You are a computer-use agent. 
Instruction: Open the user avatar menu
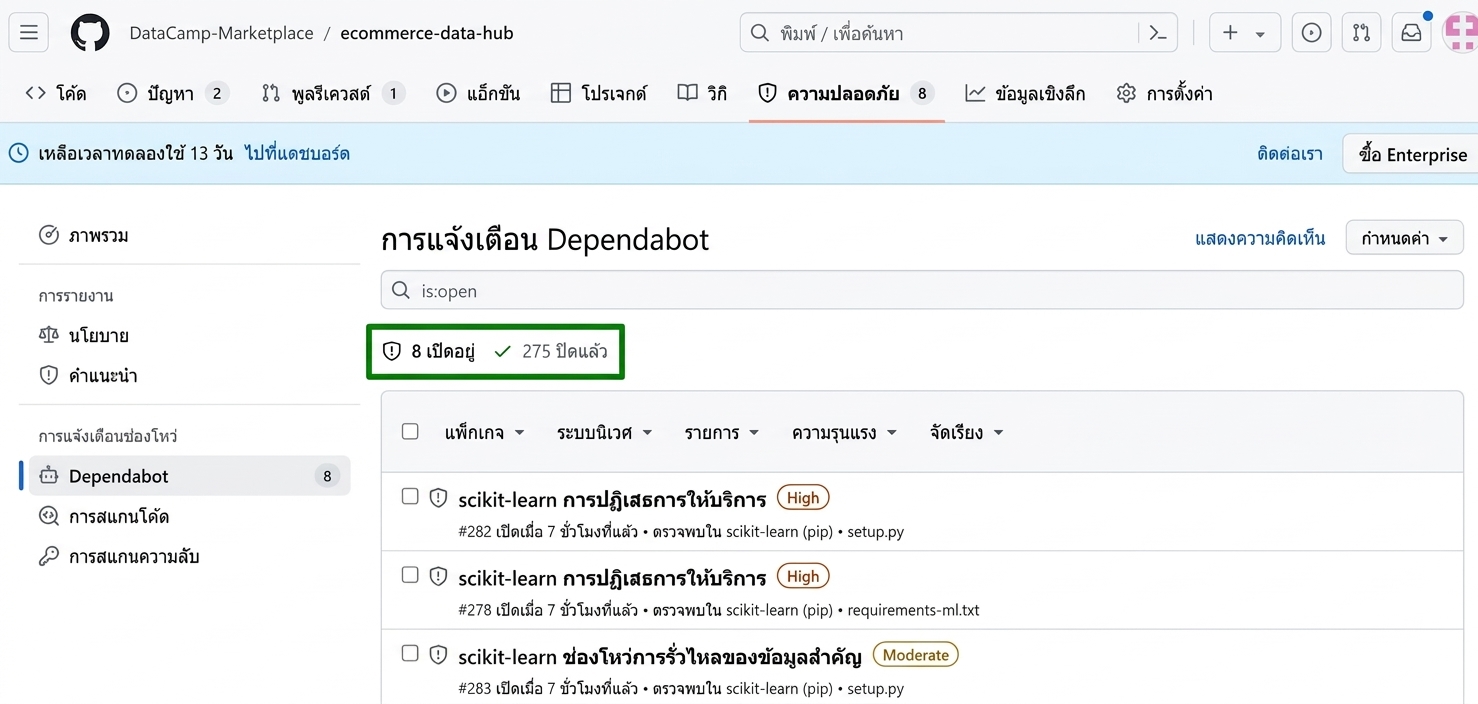pyautogui.click(x=1461, y=33)
